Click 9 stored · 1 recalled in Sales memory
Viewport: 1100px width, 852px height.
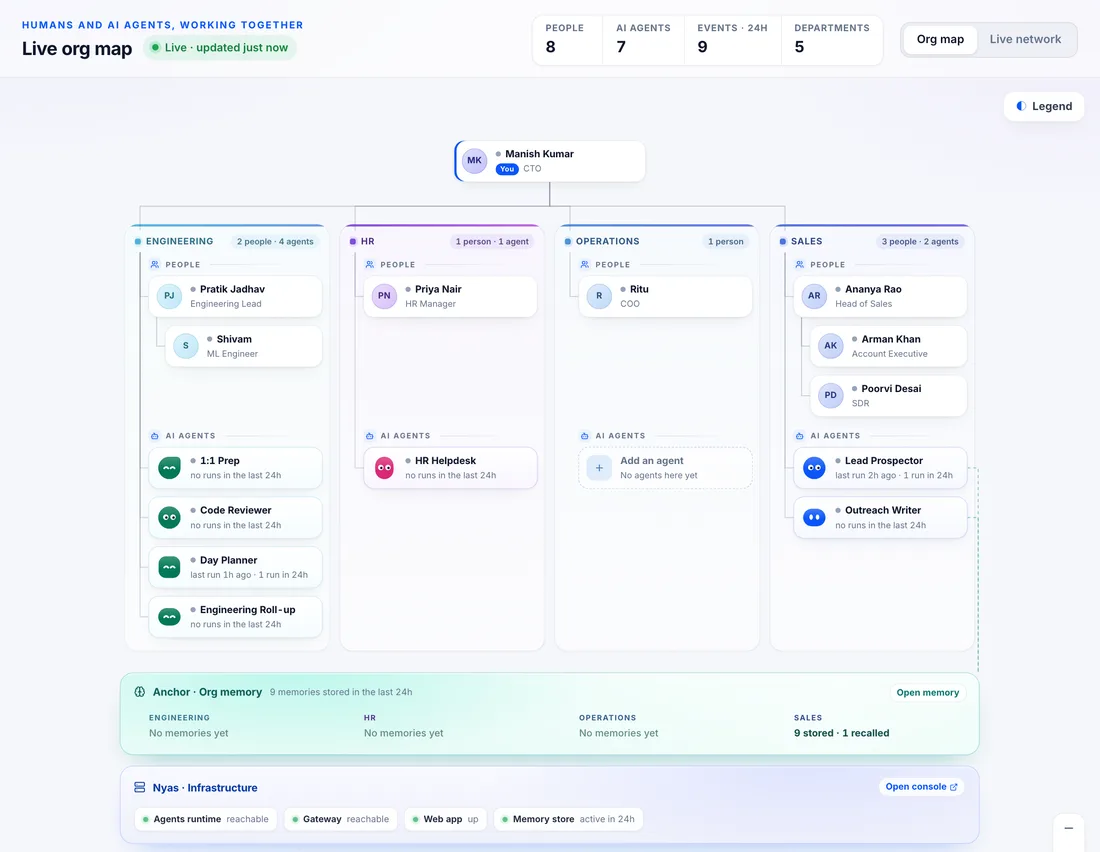point(841,733)
